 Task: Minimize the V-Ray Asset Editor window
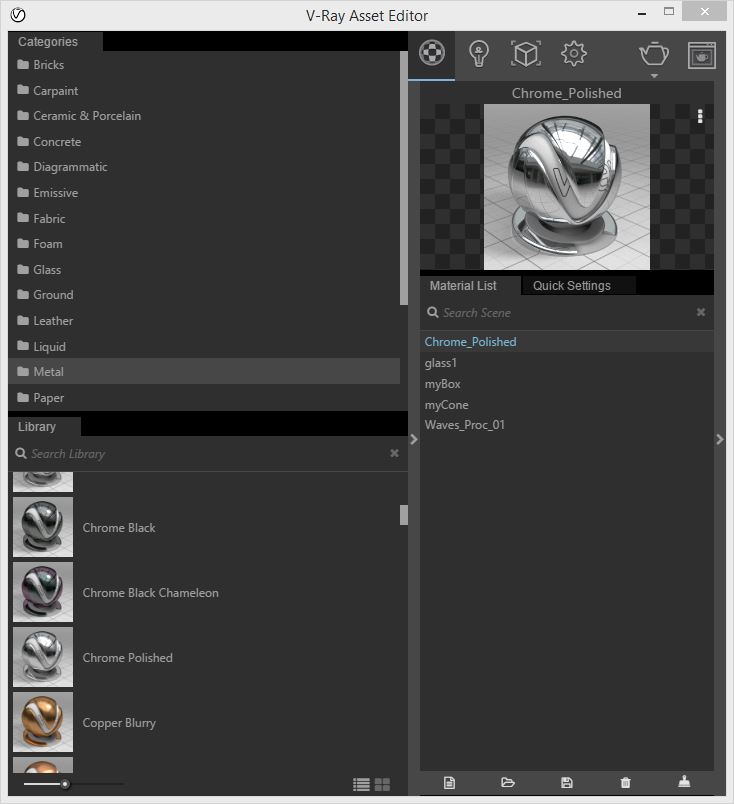coord(642,13)
